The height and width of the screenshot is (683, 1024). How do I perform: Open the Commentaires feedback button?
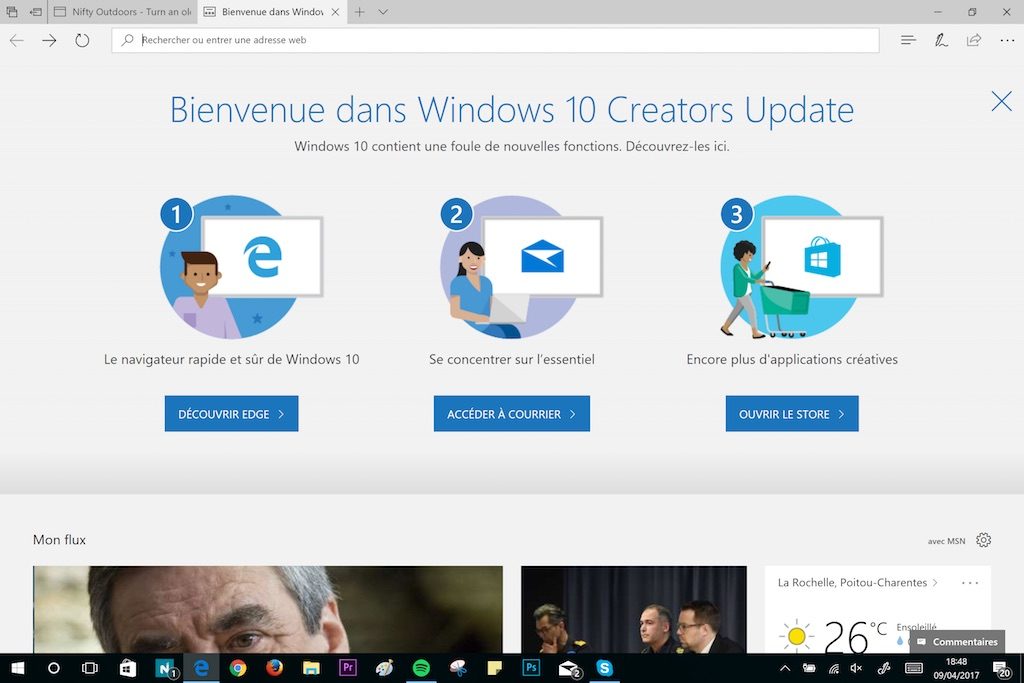pyautogui.click(x=957, y=642)
